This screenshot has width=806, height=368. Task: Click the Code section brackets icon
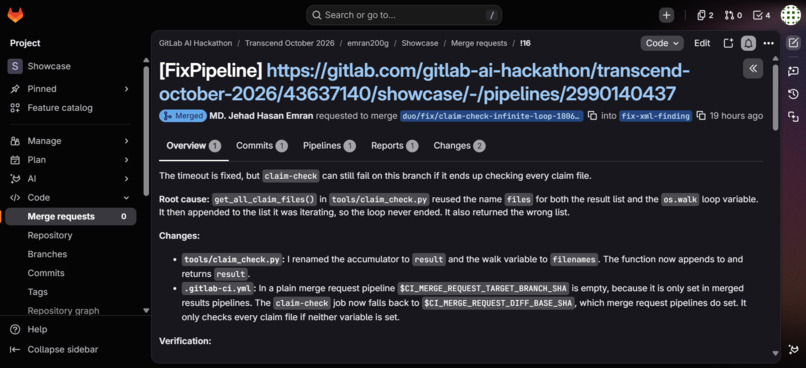pyautogui.click(x=15, y=198)
